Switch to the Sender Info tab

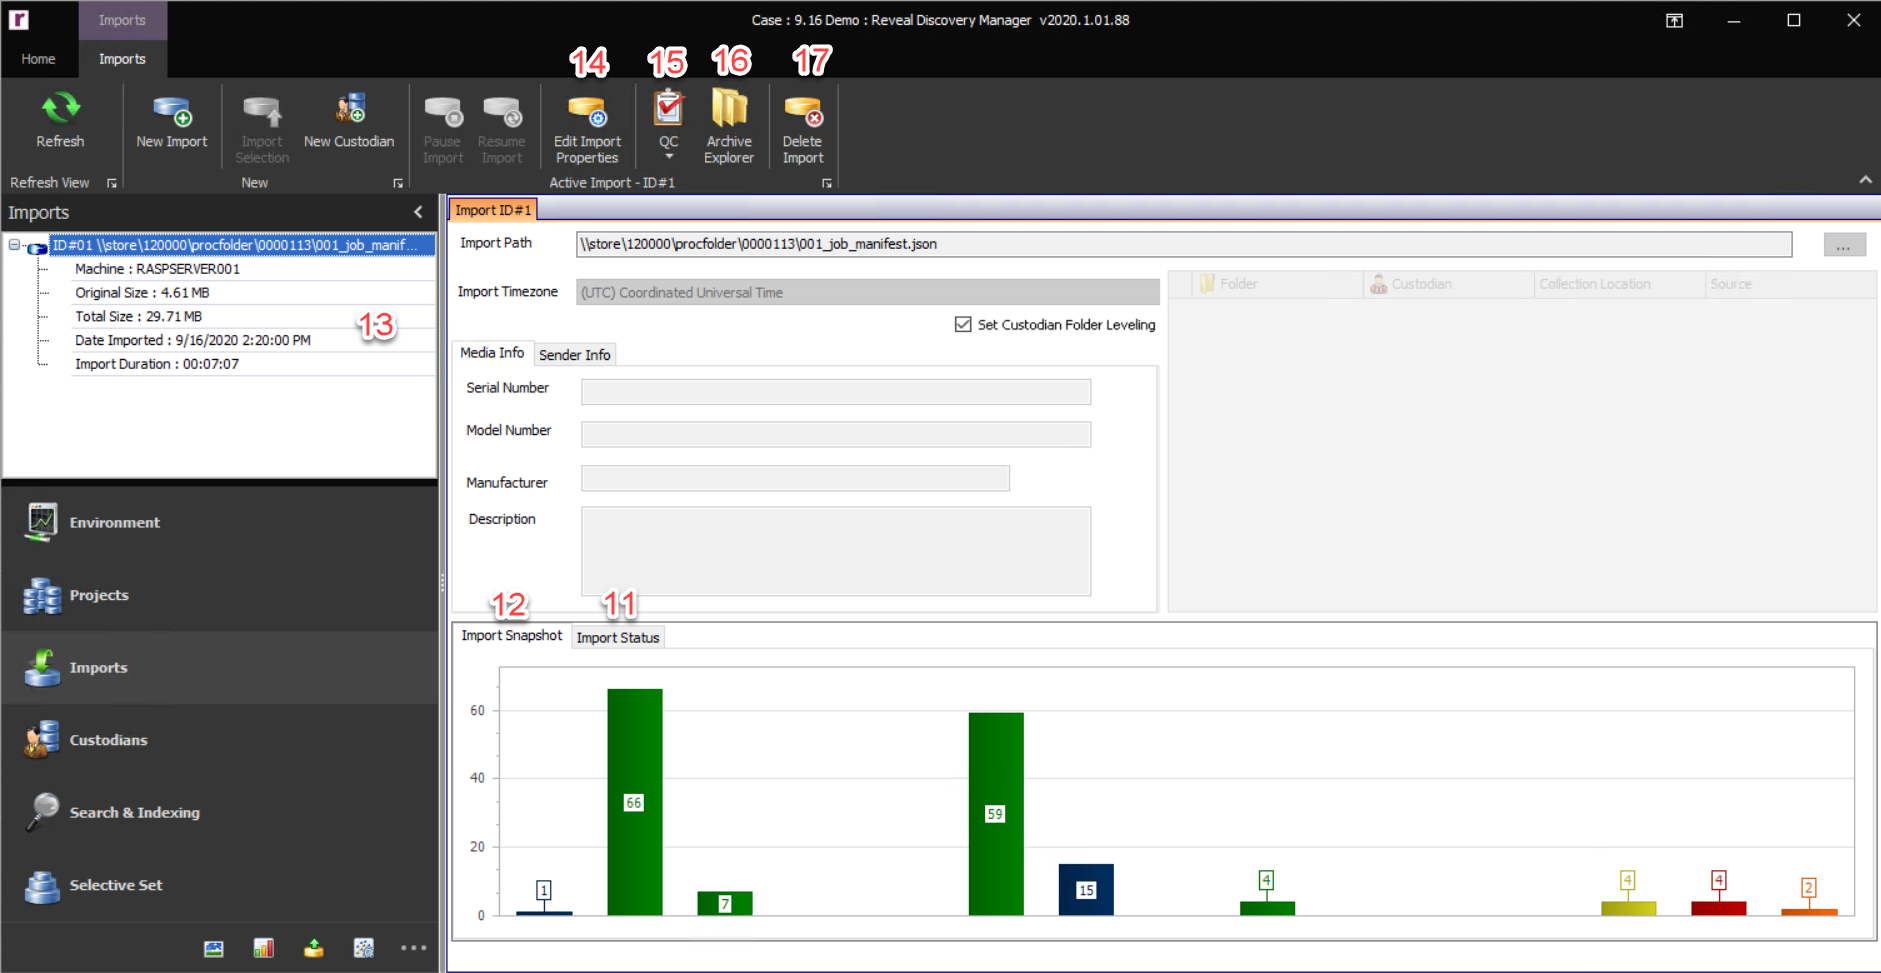(574, 355)
